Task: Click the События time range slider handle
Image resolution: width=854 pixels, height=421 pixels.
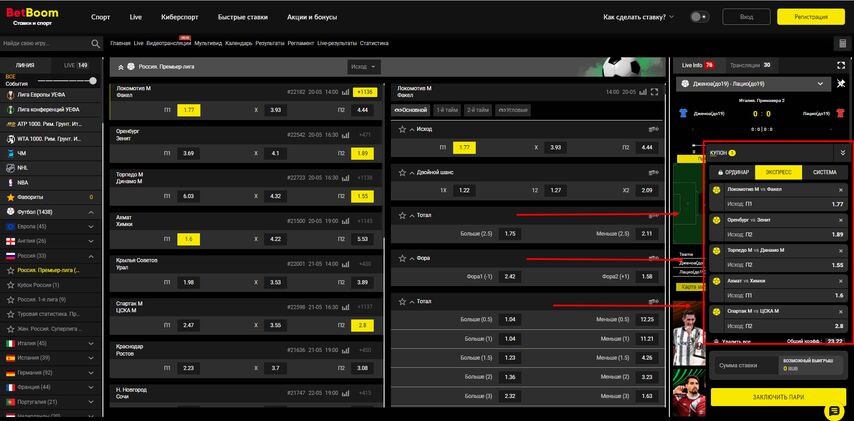Action: pyautogui.click(x=93, y=81)
